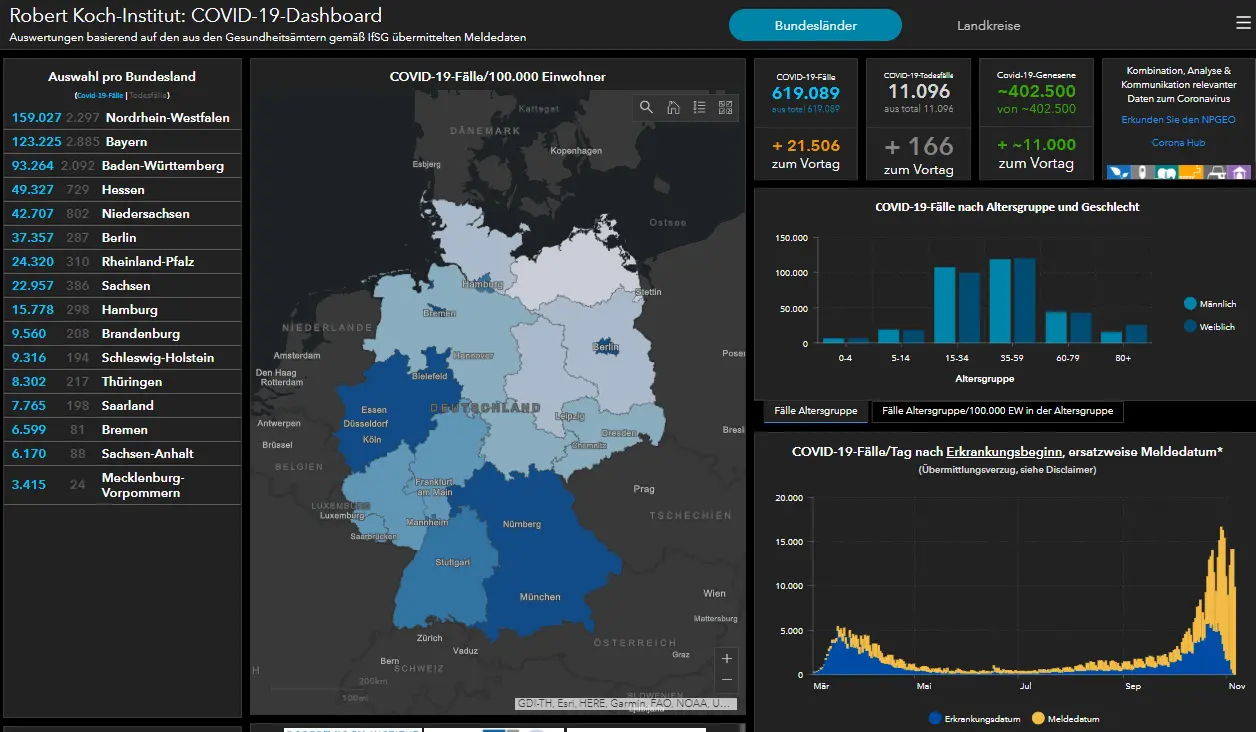The image size is (1256, 732).
Task: Open the Corona Hub link
Action: [1178, 143]
